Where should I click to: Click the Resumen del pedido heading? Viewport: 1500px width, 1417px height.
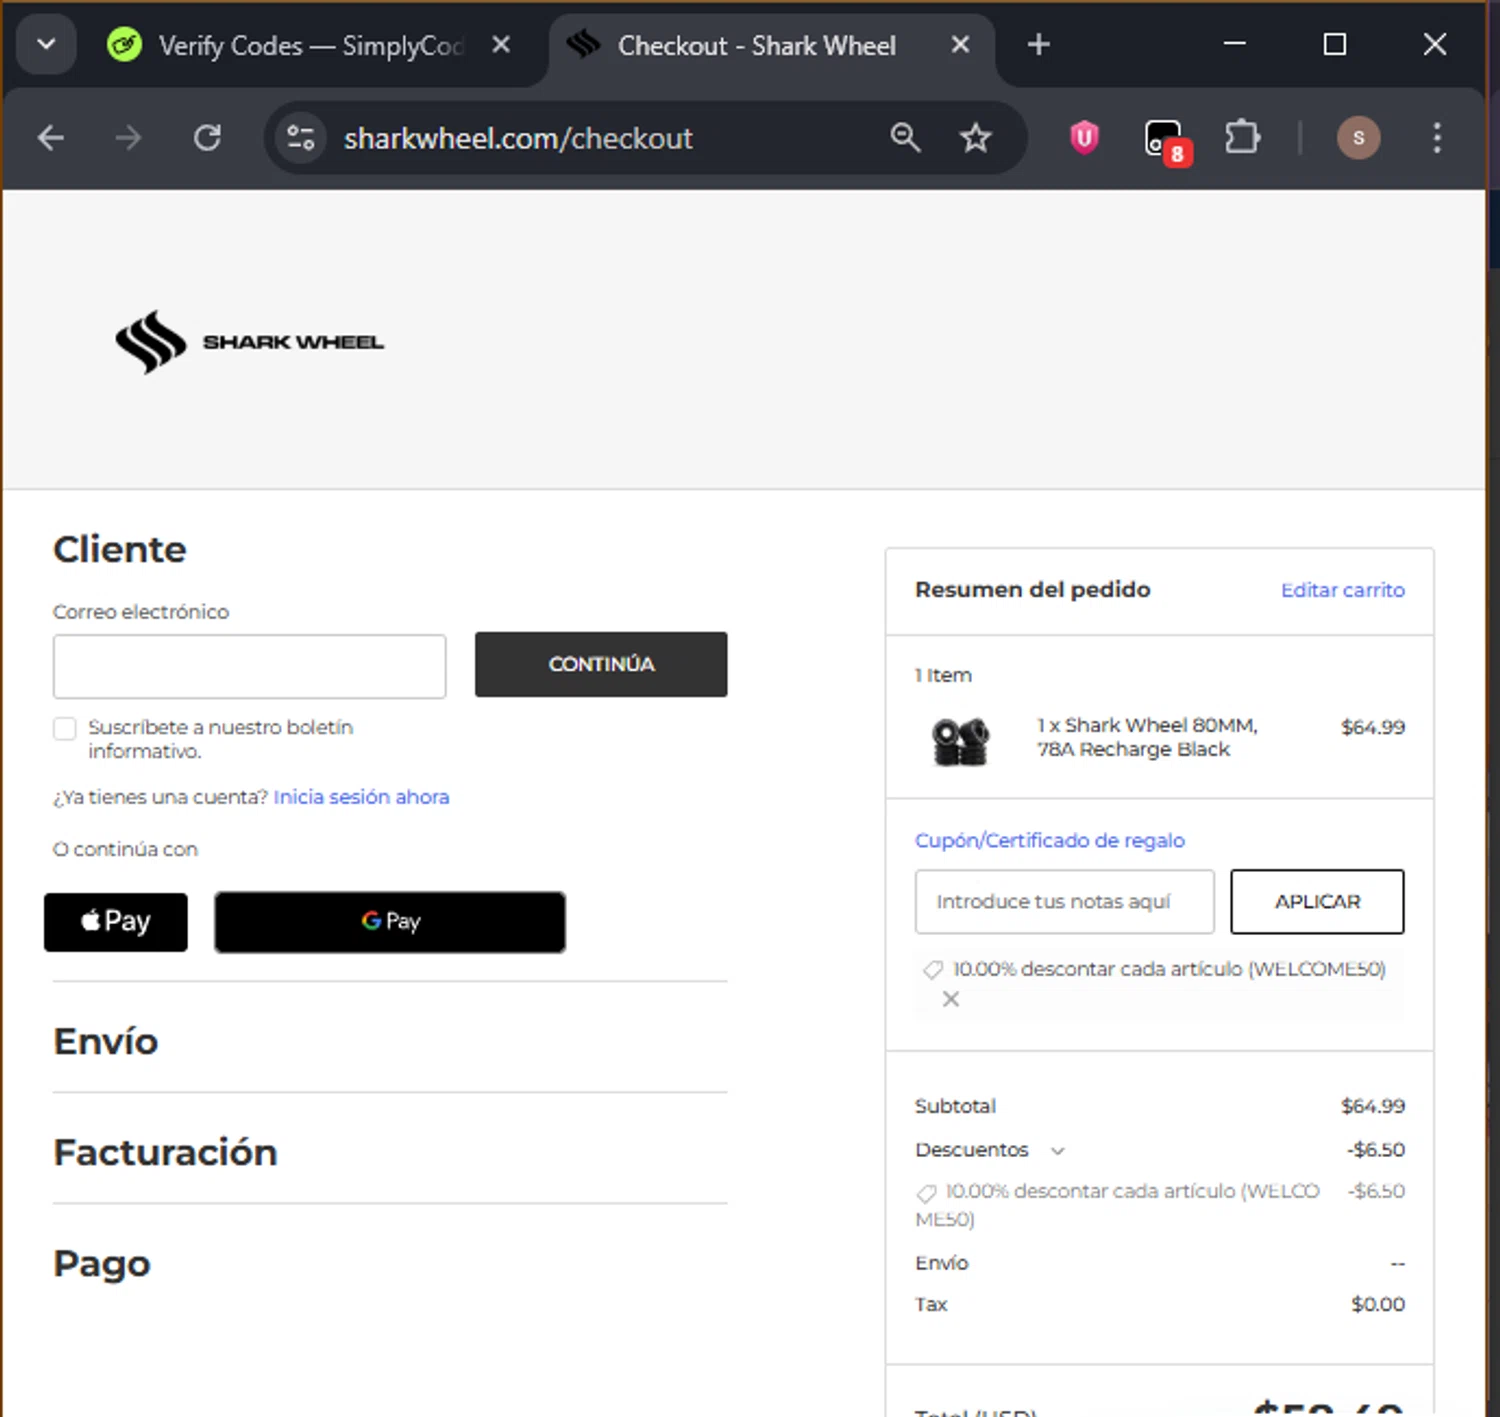point(1033,590)
